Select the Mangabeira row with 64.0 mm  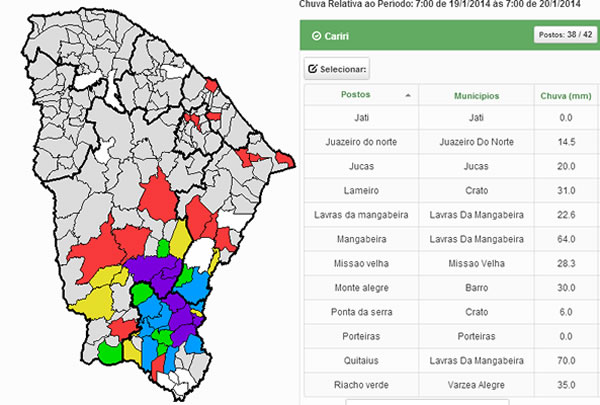(x=362, y=239)
